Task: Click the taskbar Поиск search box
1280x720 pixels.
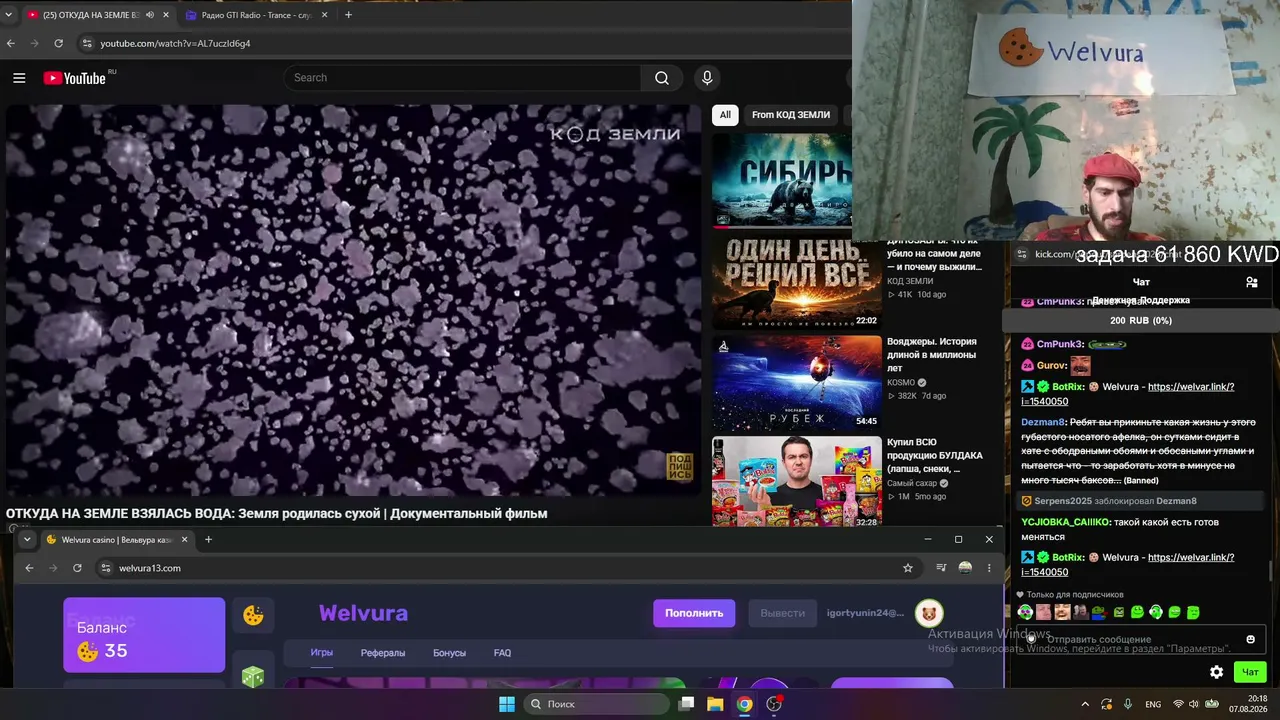Action: tap(597, 704)
